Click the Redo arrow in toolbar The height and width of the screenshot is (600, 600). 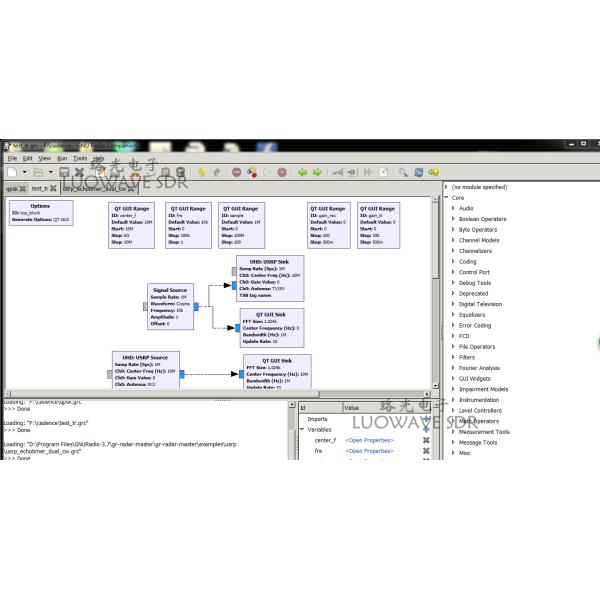point(215,172)
